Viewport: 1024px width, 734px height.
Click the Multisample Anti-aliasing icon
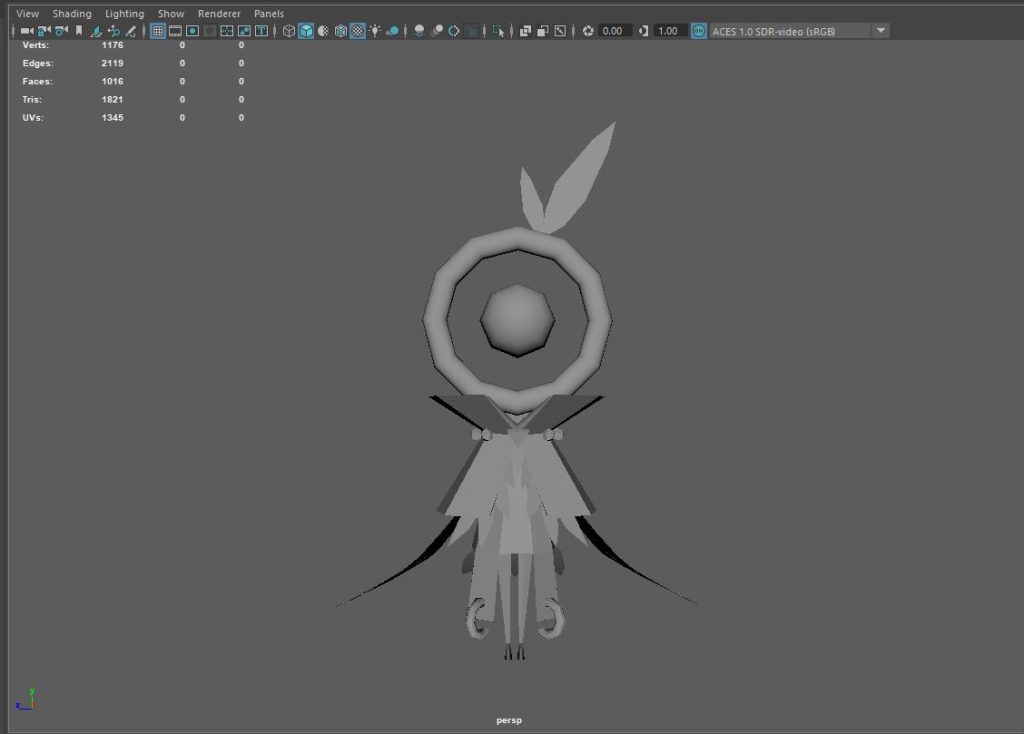(454, 31)
